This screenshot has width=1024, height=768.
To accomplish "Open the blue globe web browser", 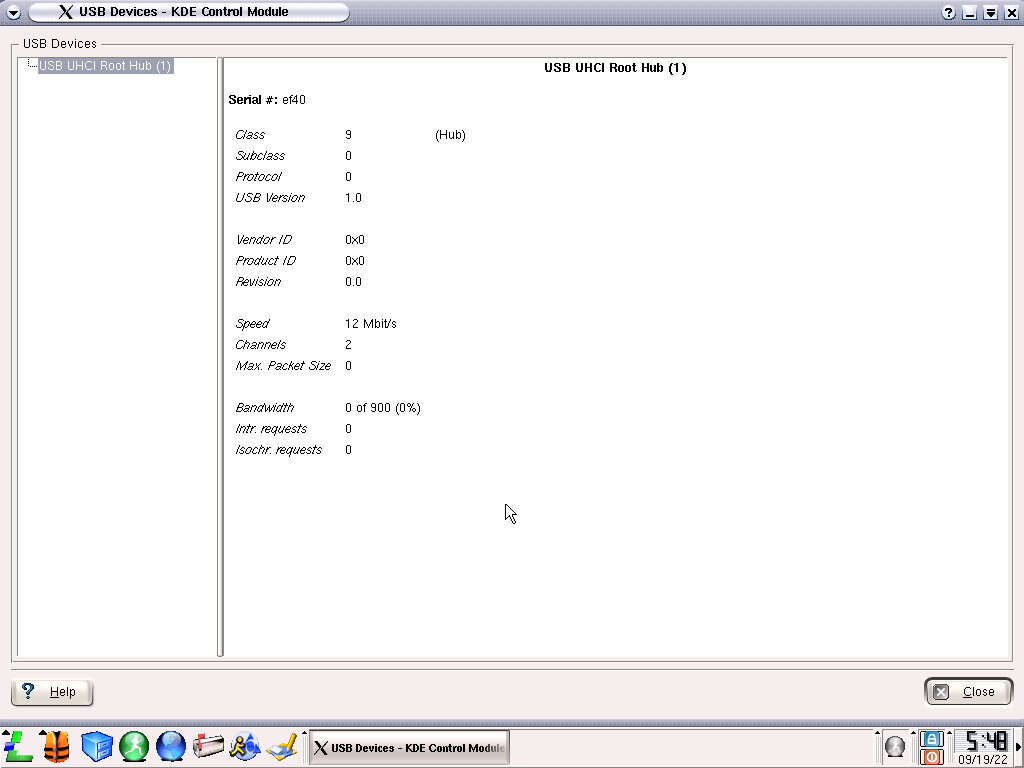I will 171,747.
